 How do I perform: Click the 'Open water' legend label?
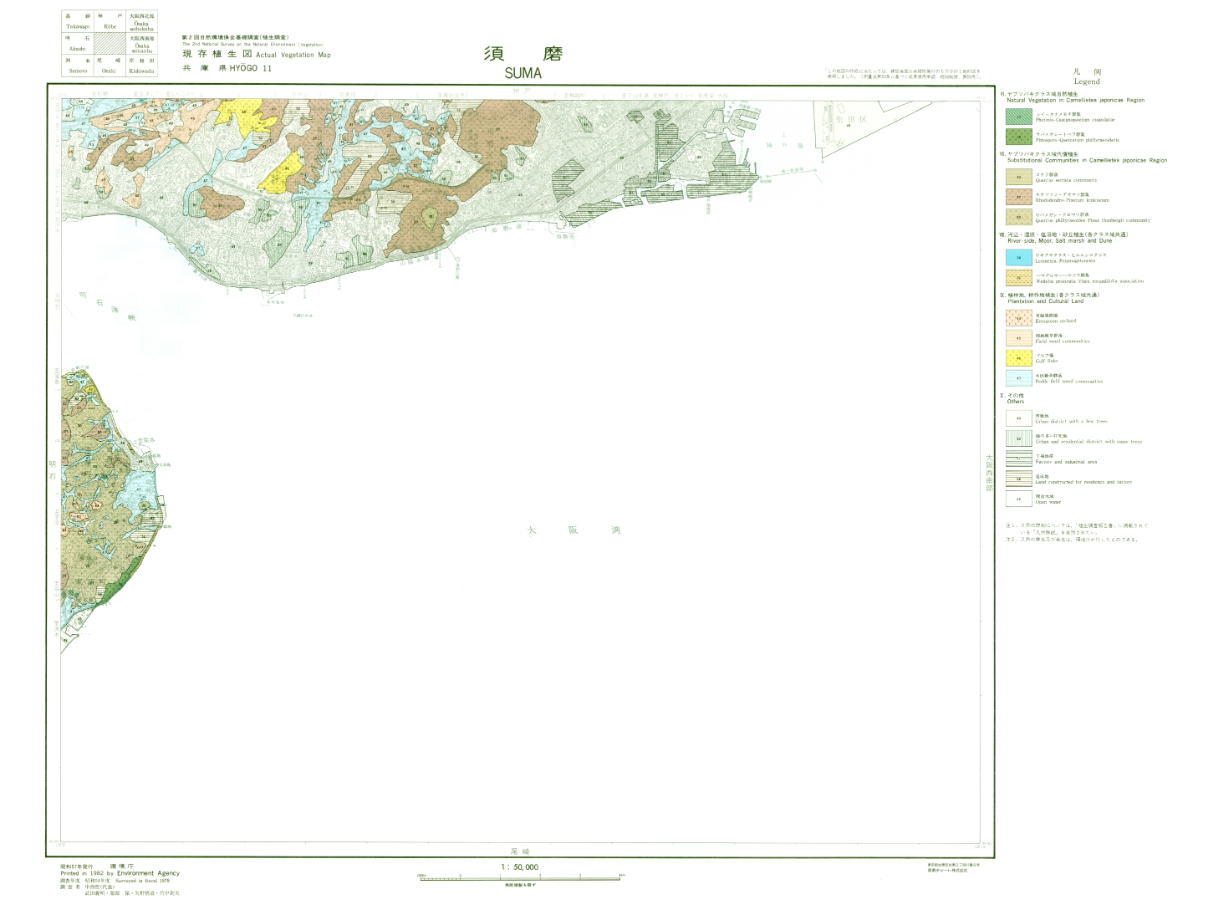(1047, 502)
